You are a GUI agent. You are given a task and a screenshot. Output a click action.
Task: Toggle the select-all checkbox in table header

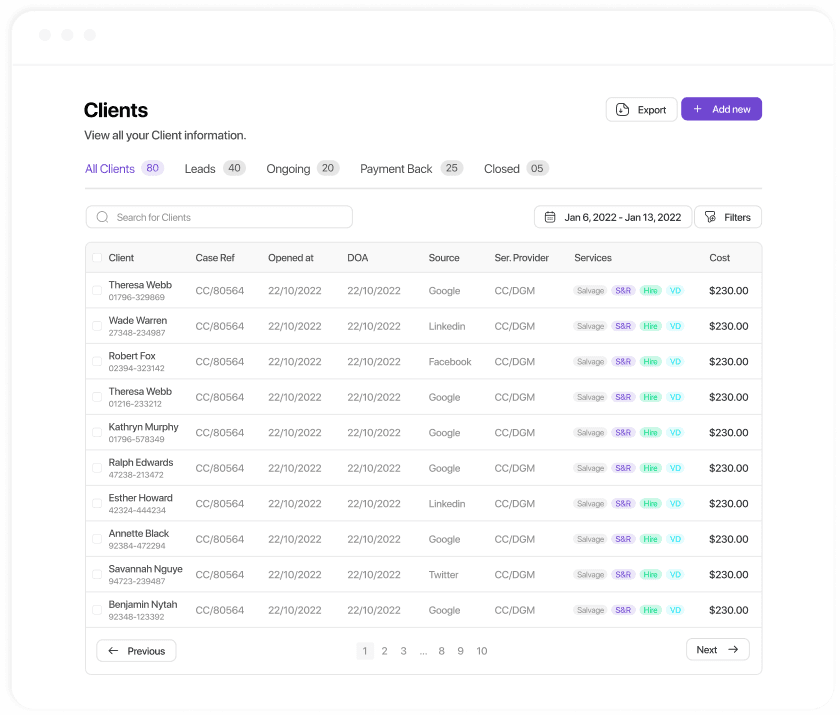coord(97,258)
